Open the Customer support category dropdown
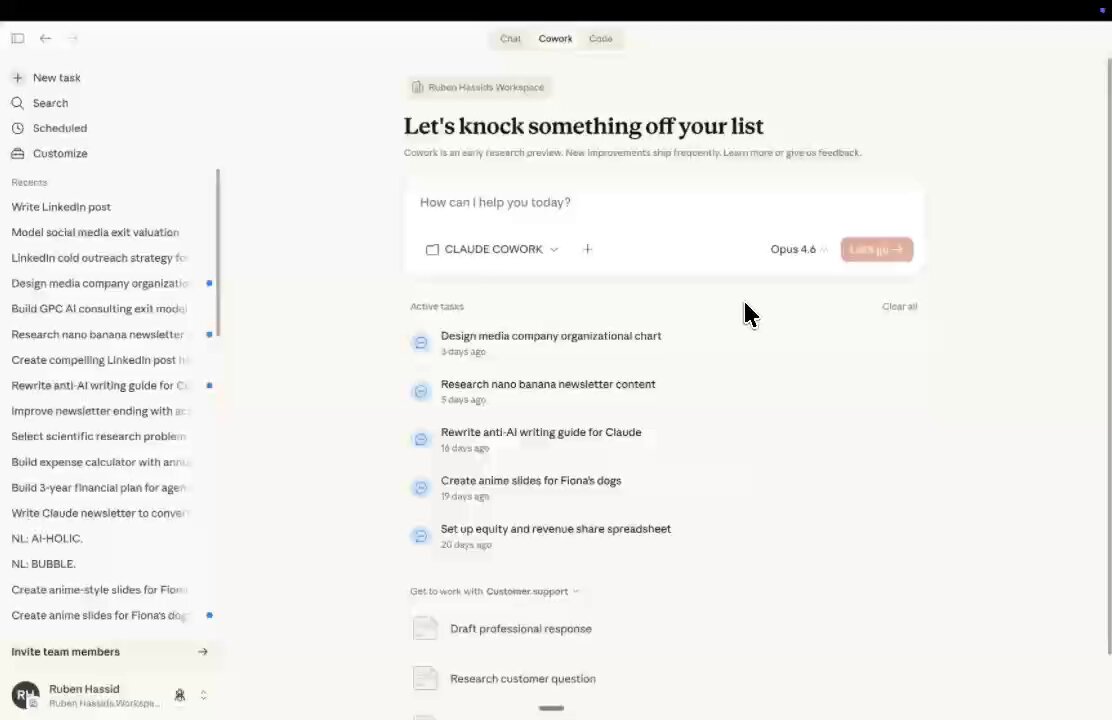The height and width of the screenshot is (720, 1112). (x=532, y=591)
